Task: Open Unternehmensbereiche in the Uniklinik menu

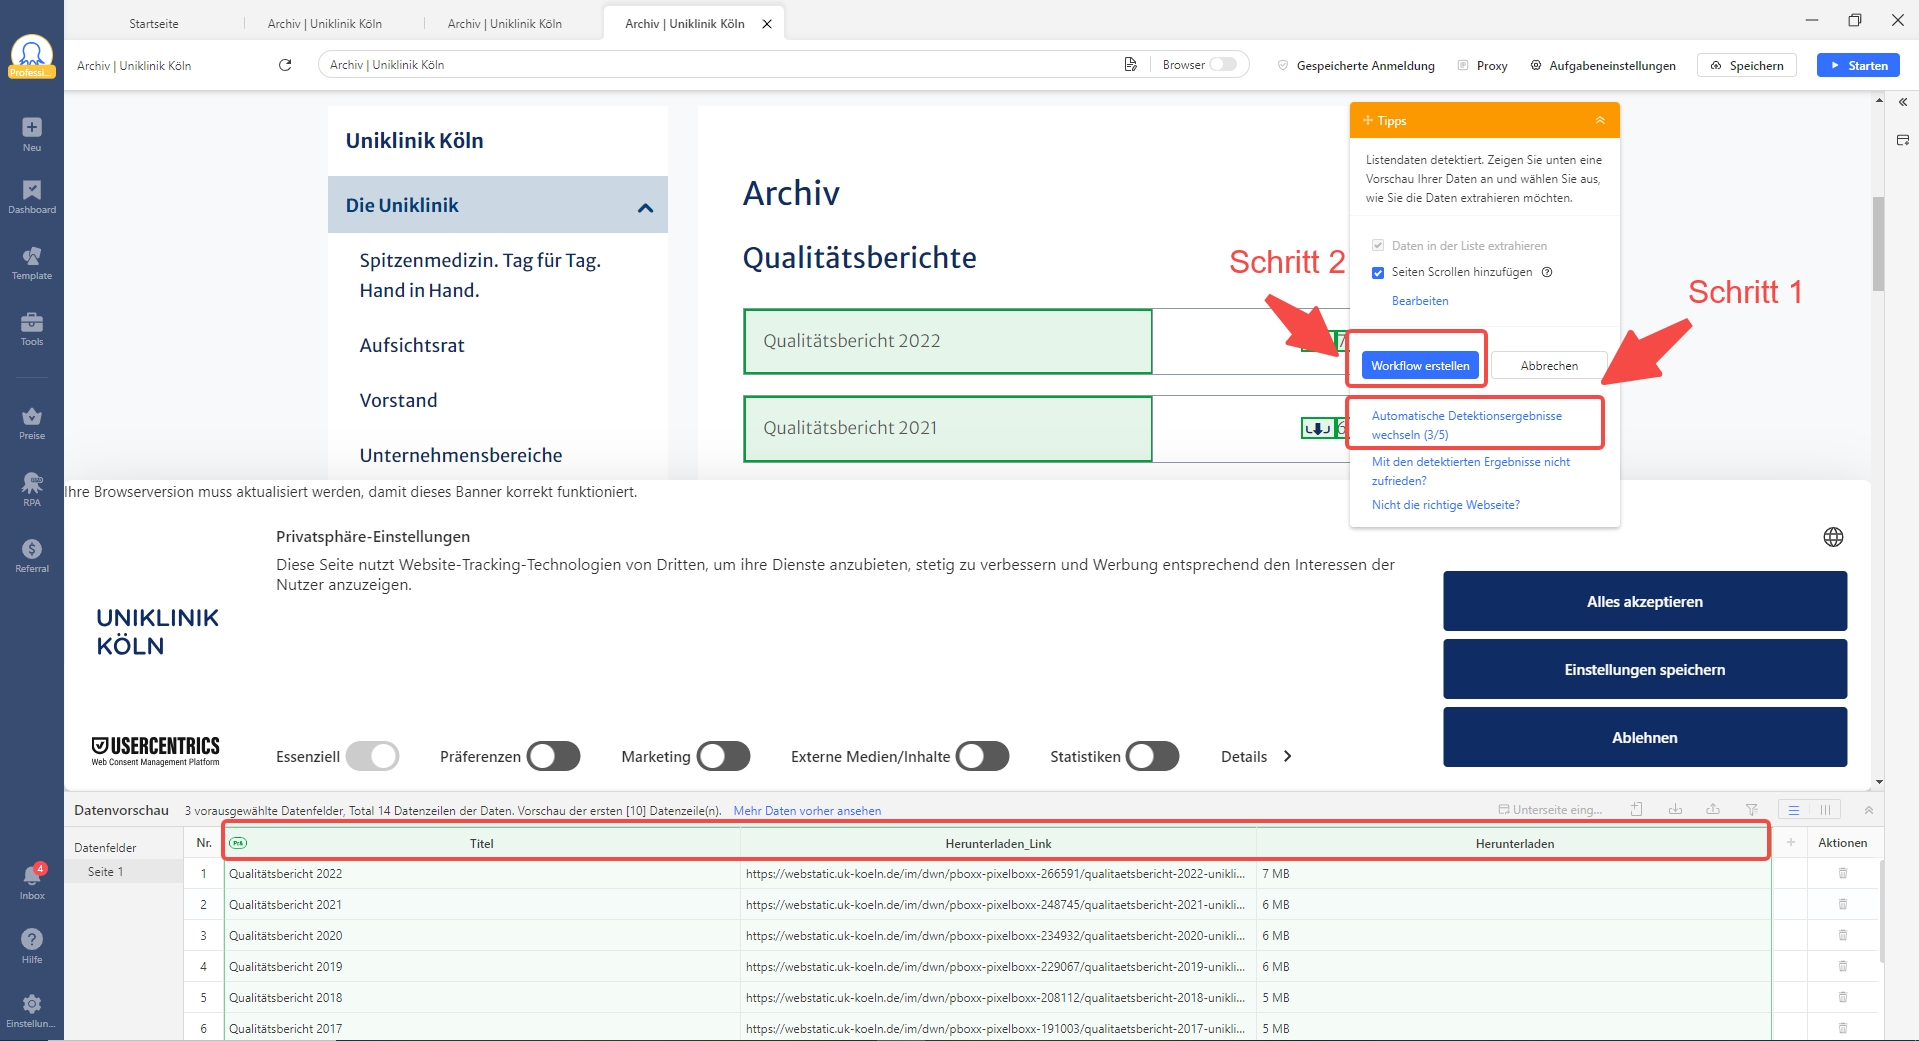Action: [461, 456]
